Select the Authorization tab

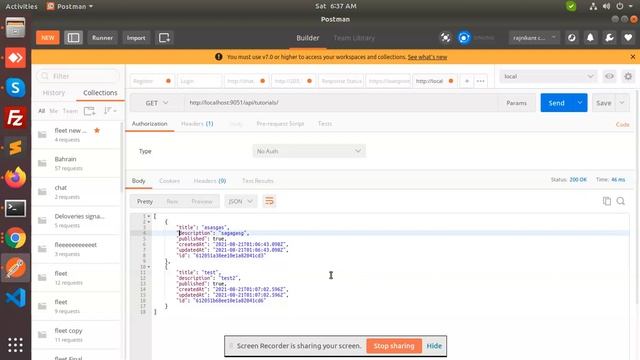pyautogui.click(x=149, y=124)
